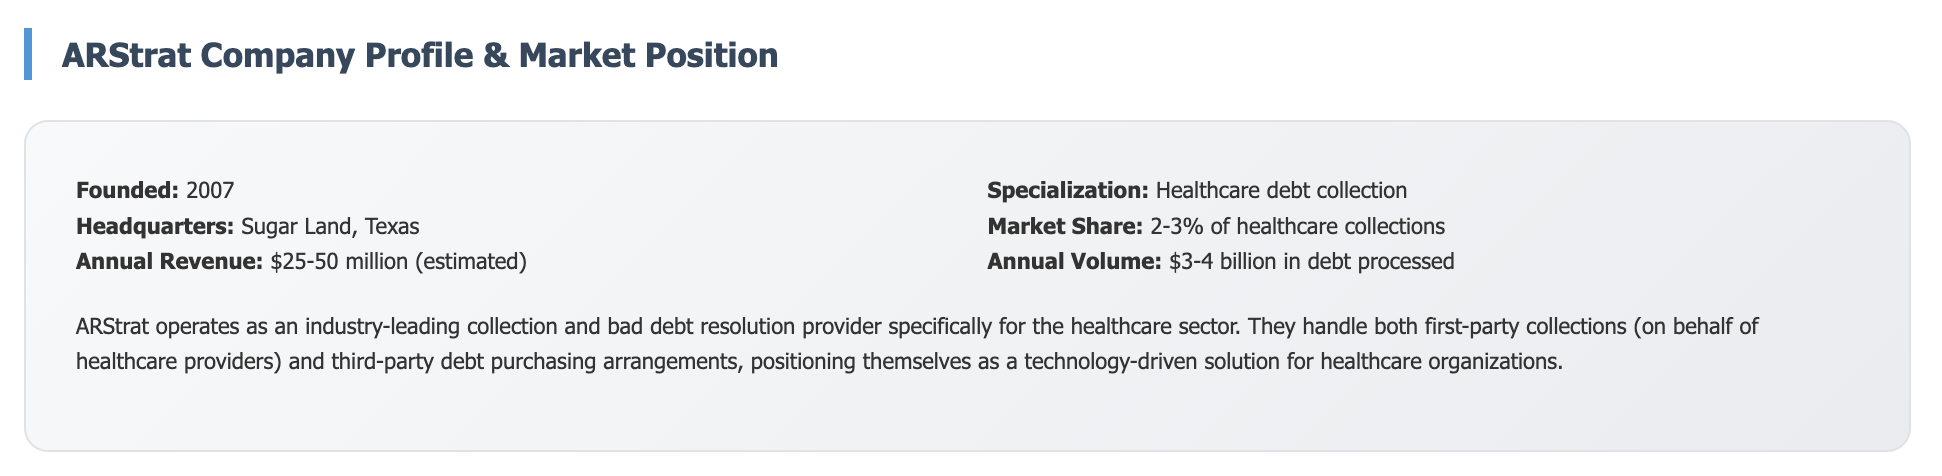
Task: Click the second line mentioning third-party debt purchasing
Action: 819,361
